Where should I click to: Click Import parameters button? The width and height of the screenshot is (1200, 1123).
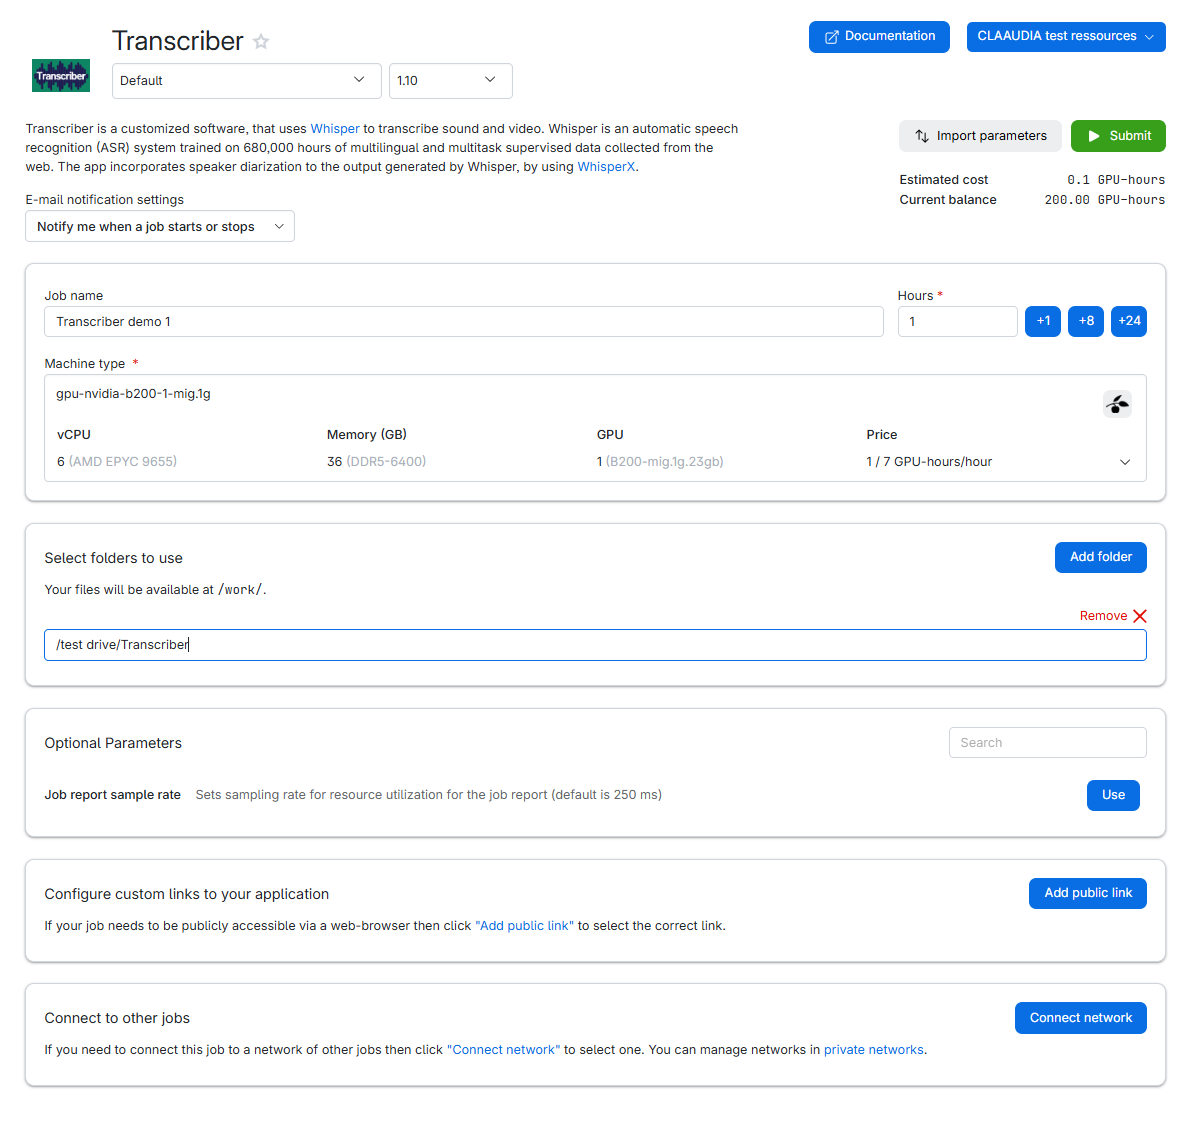coord(980,136)
